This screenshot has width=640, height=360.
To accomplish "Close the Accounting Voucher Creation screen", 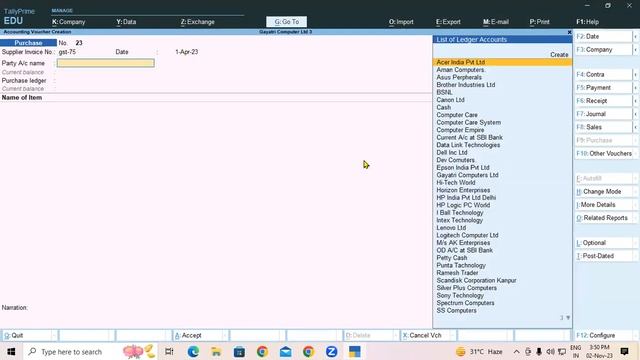I will tap(569, 32).
